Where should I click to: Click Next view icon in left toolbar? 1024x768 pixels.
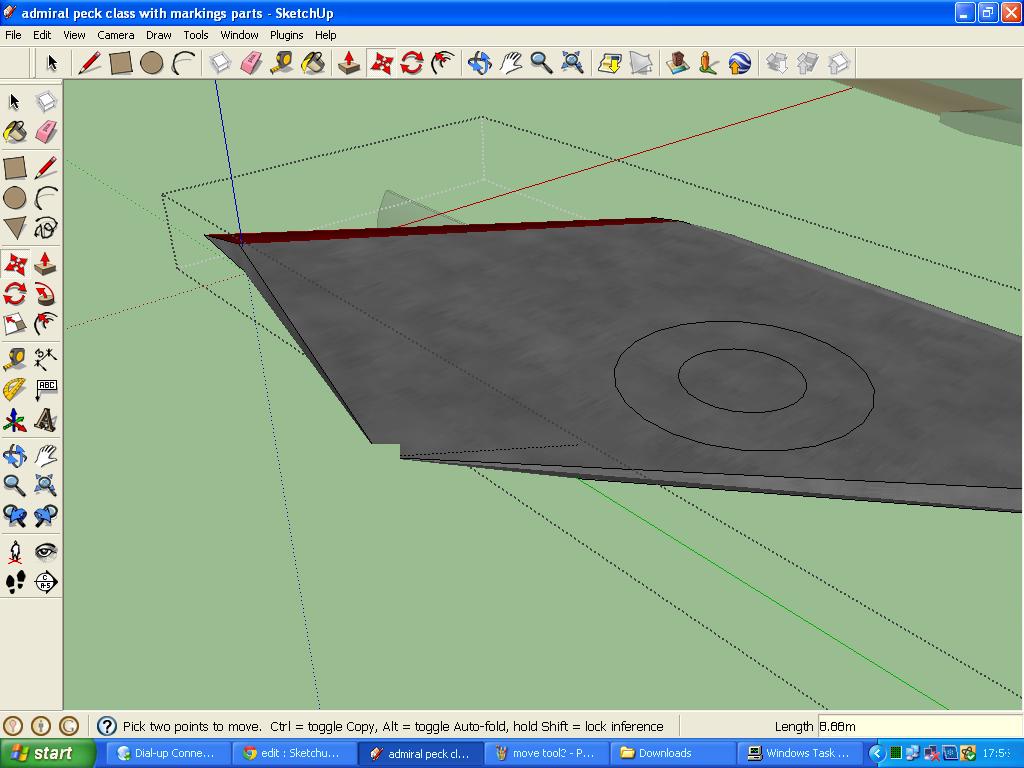[x=46, y=516]
